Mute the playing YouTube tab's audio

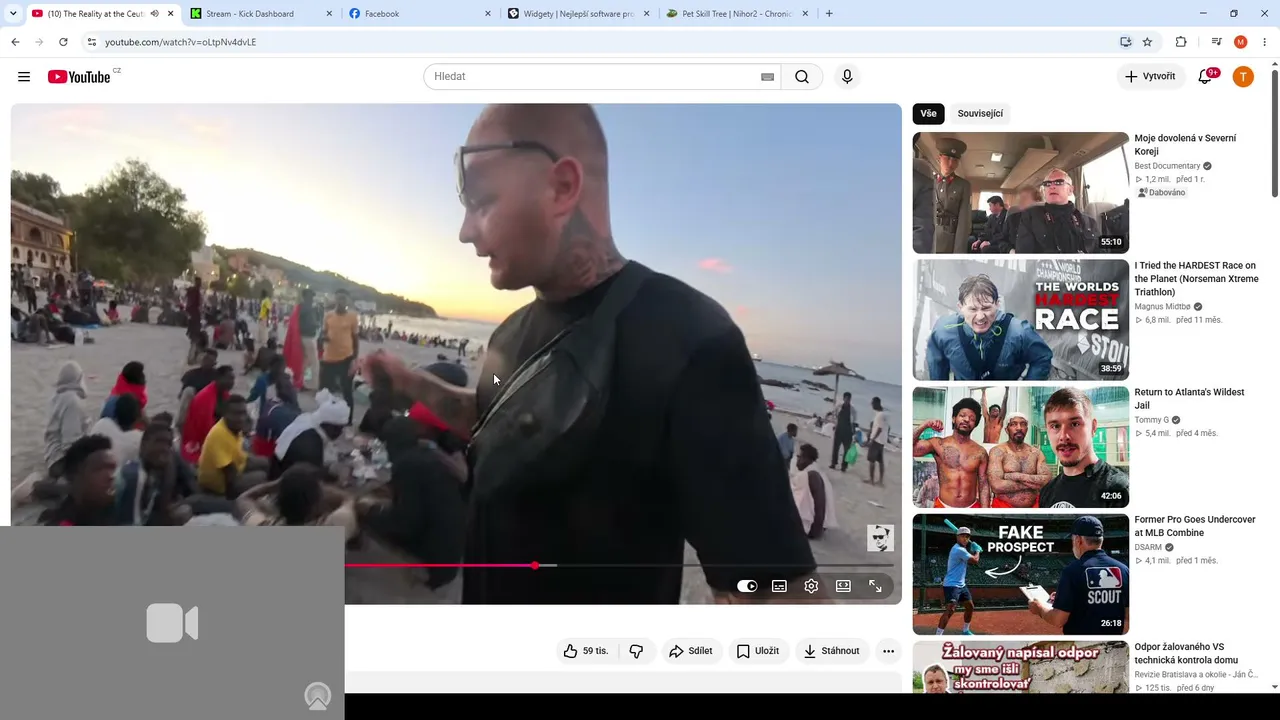[155, 14]
